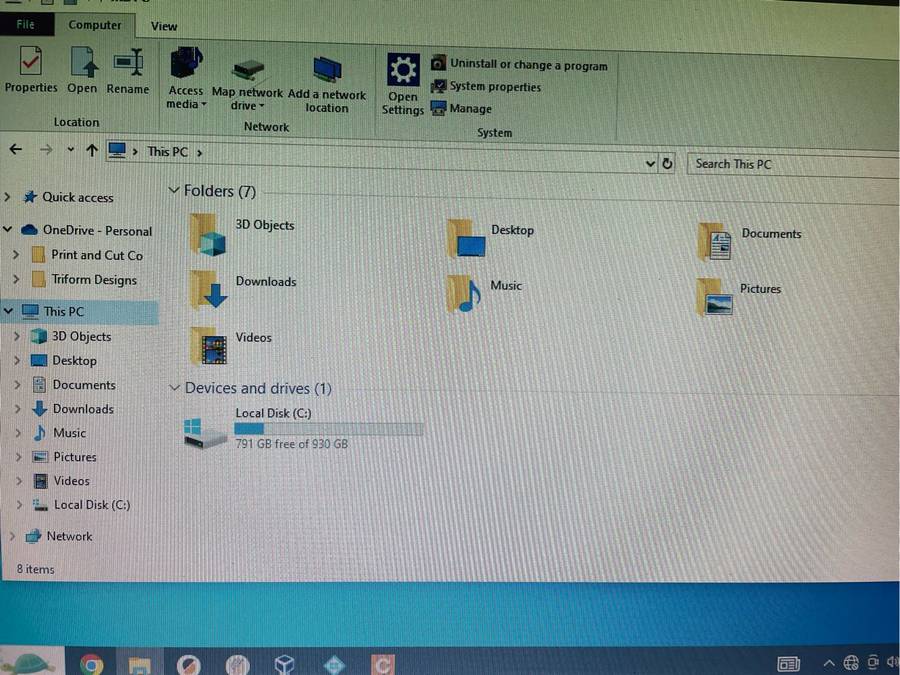Open the File menu

pyautogui.click(x=25, y=23)
